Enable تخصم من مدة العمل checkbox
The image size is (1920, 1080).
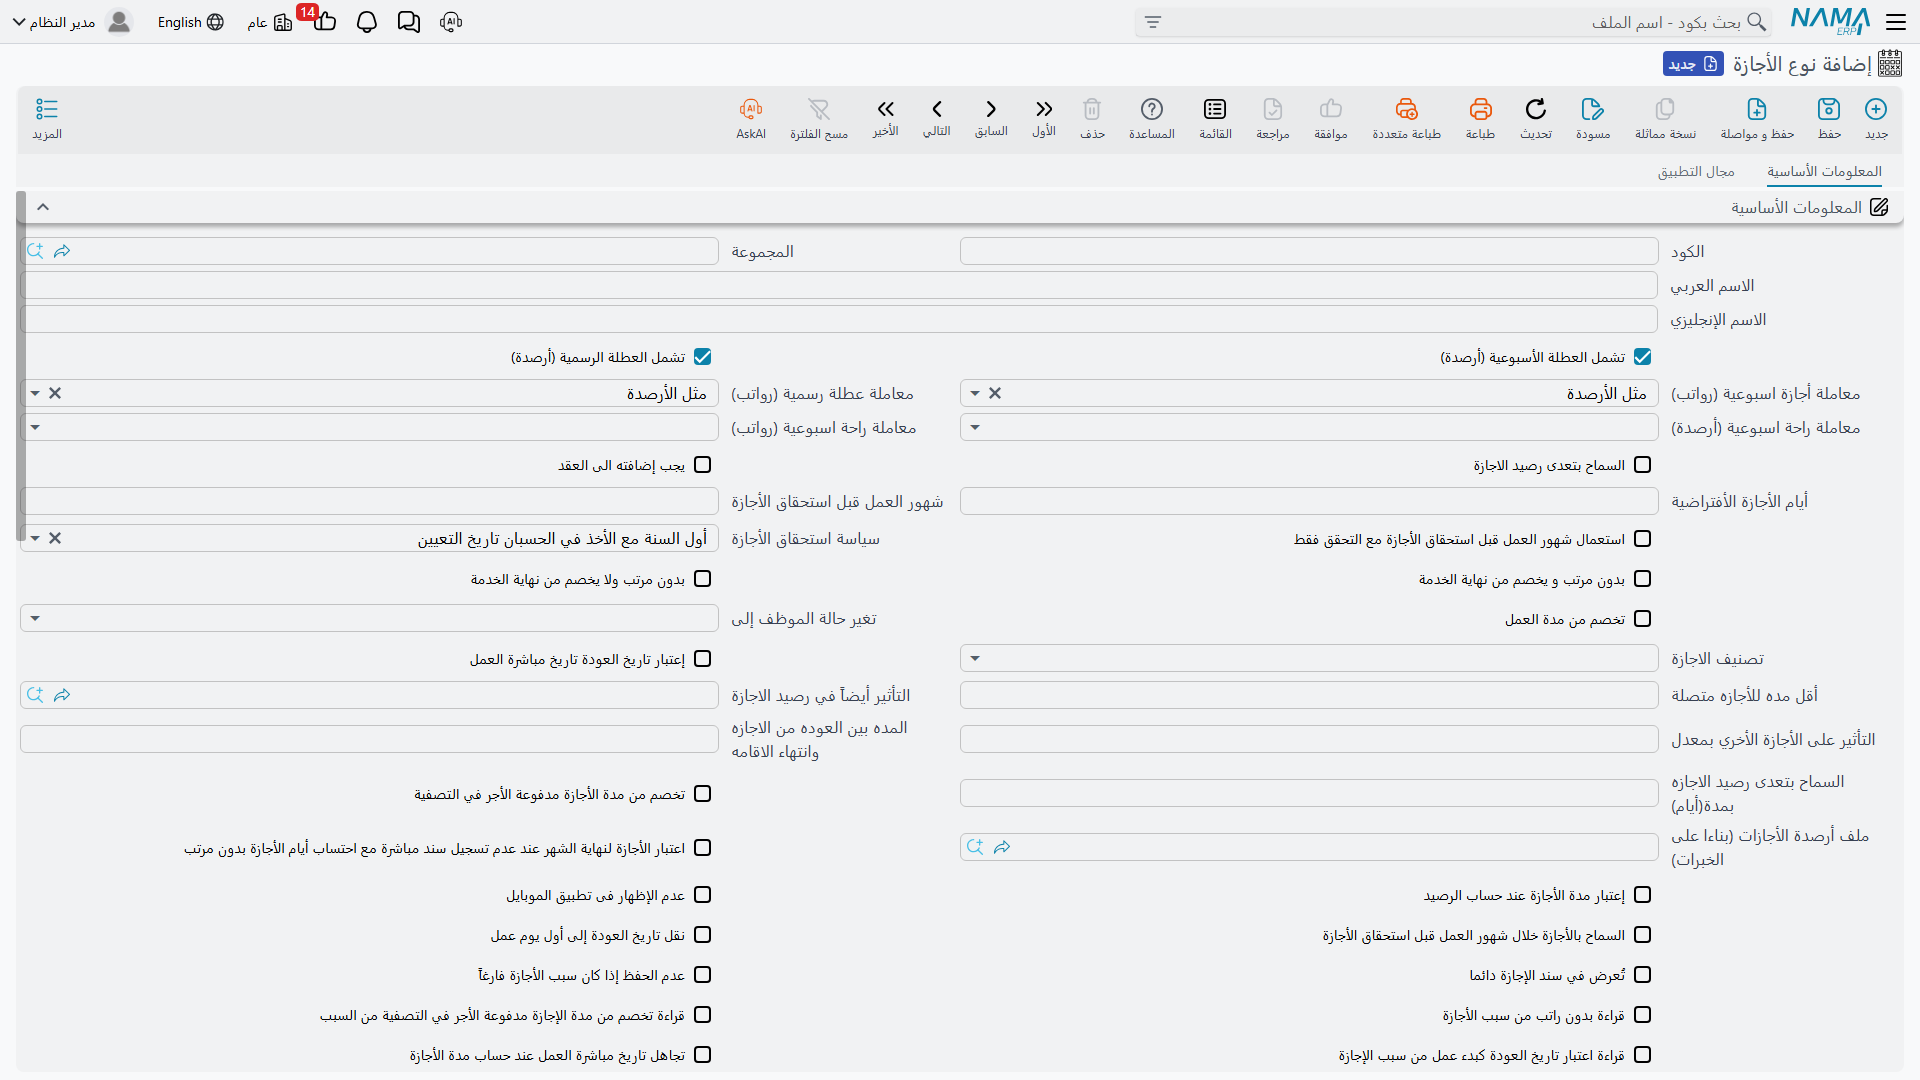[x=1642, y=619]
